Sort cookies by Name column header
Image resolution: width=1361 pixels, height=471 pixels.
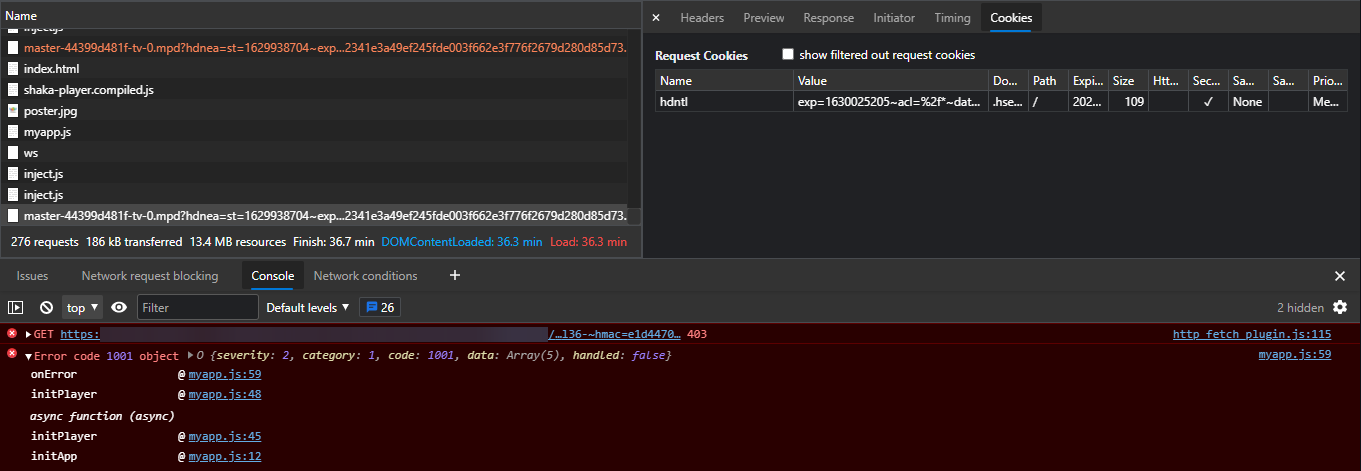pos(725,81)
